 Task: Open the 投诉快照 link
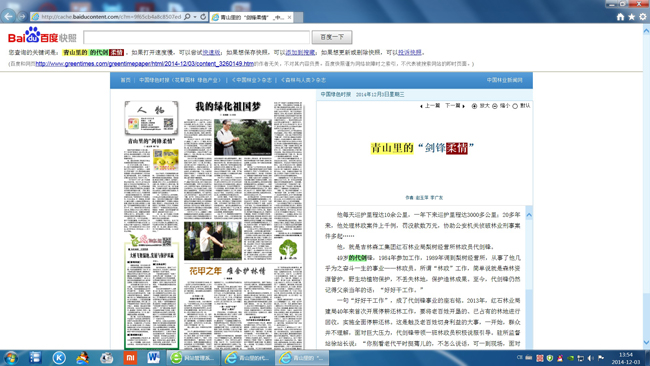pos(410,53)
